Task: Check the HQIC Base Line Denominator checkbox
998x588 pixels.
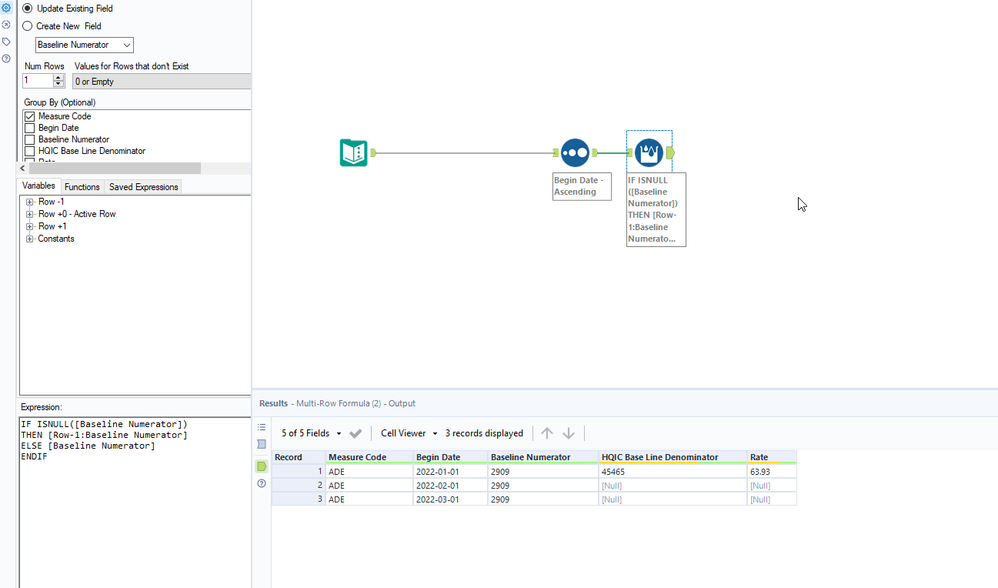Action: pyautogui.click(x=29, y=151)
